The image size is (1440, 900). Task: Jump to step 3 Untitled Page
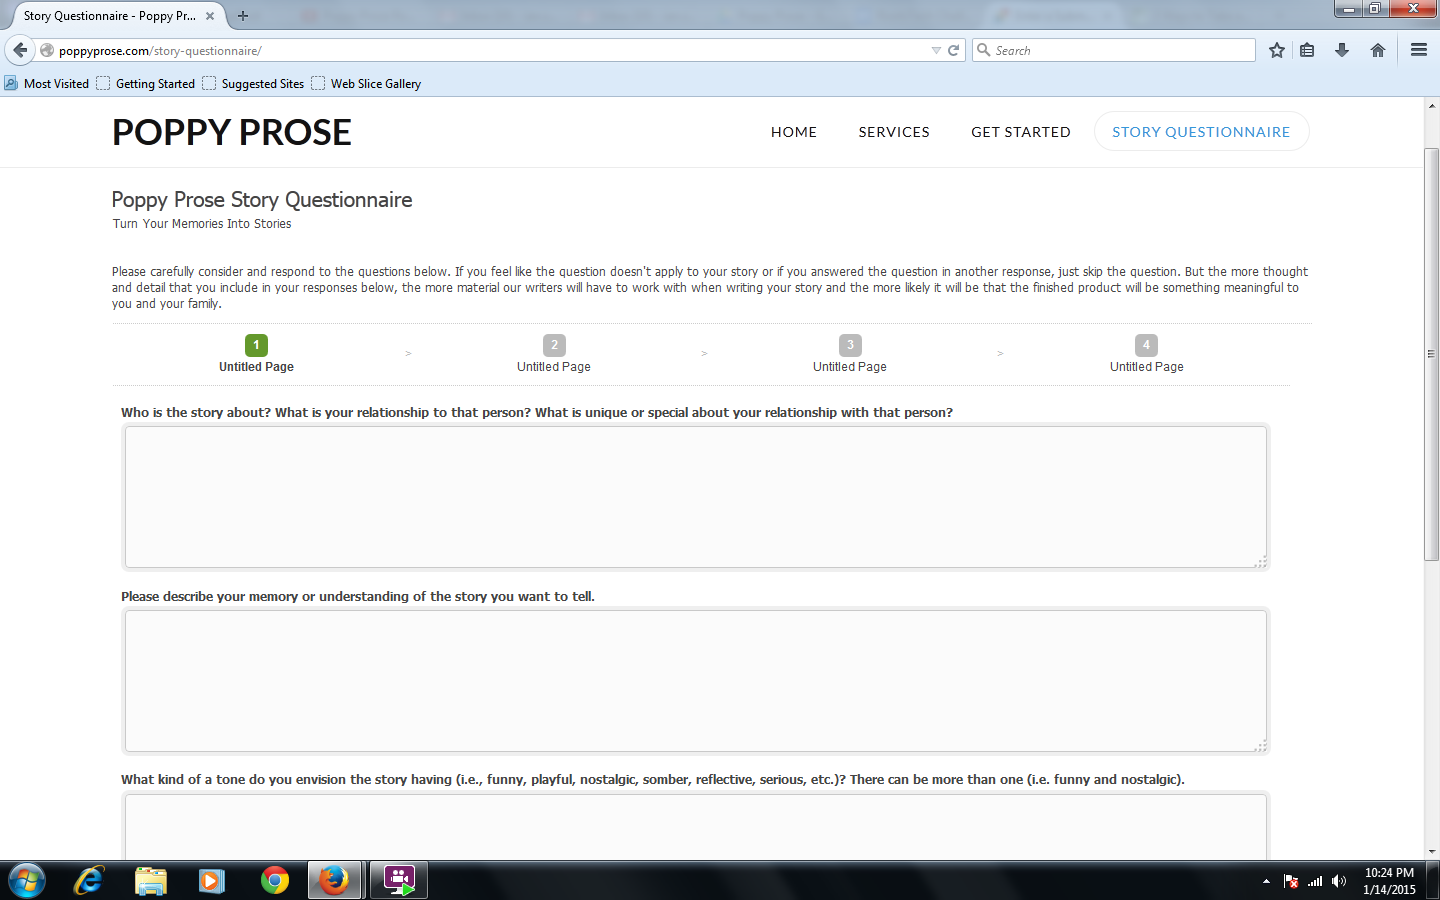click(850, 354)
